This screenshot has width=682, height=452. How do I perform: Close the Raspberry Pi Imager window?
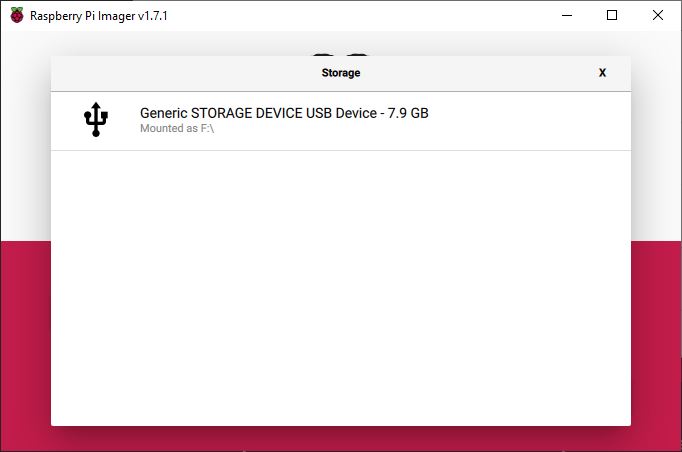tap(658, 16)
